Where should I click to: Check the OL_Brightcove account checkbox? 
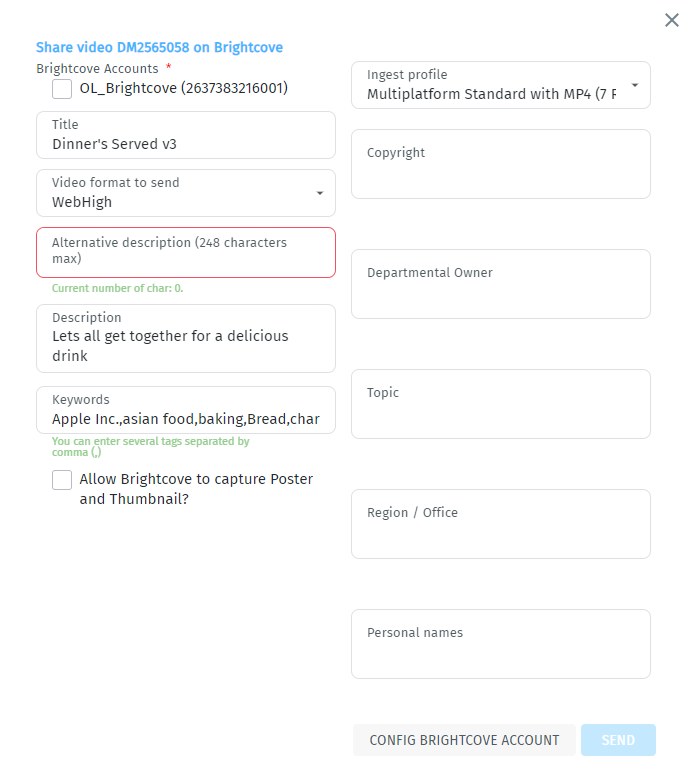tap(62, 89)
